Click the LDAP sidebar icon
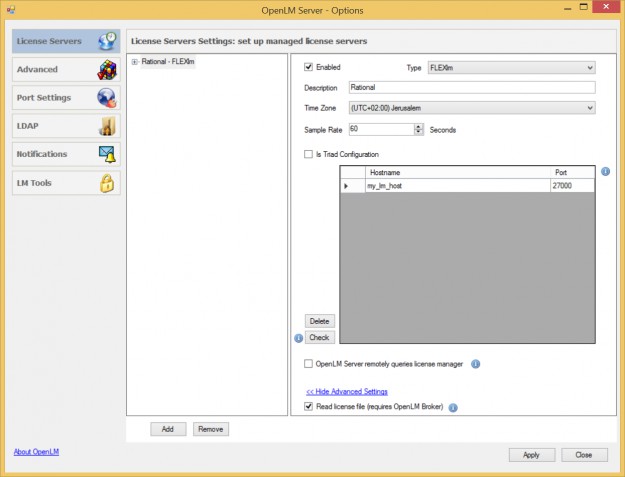625x477 pixels. 107,126
